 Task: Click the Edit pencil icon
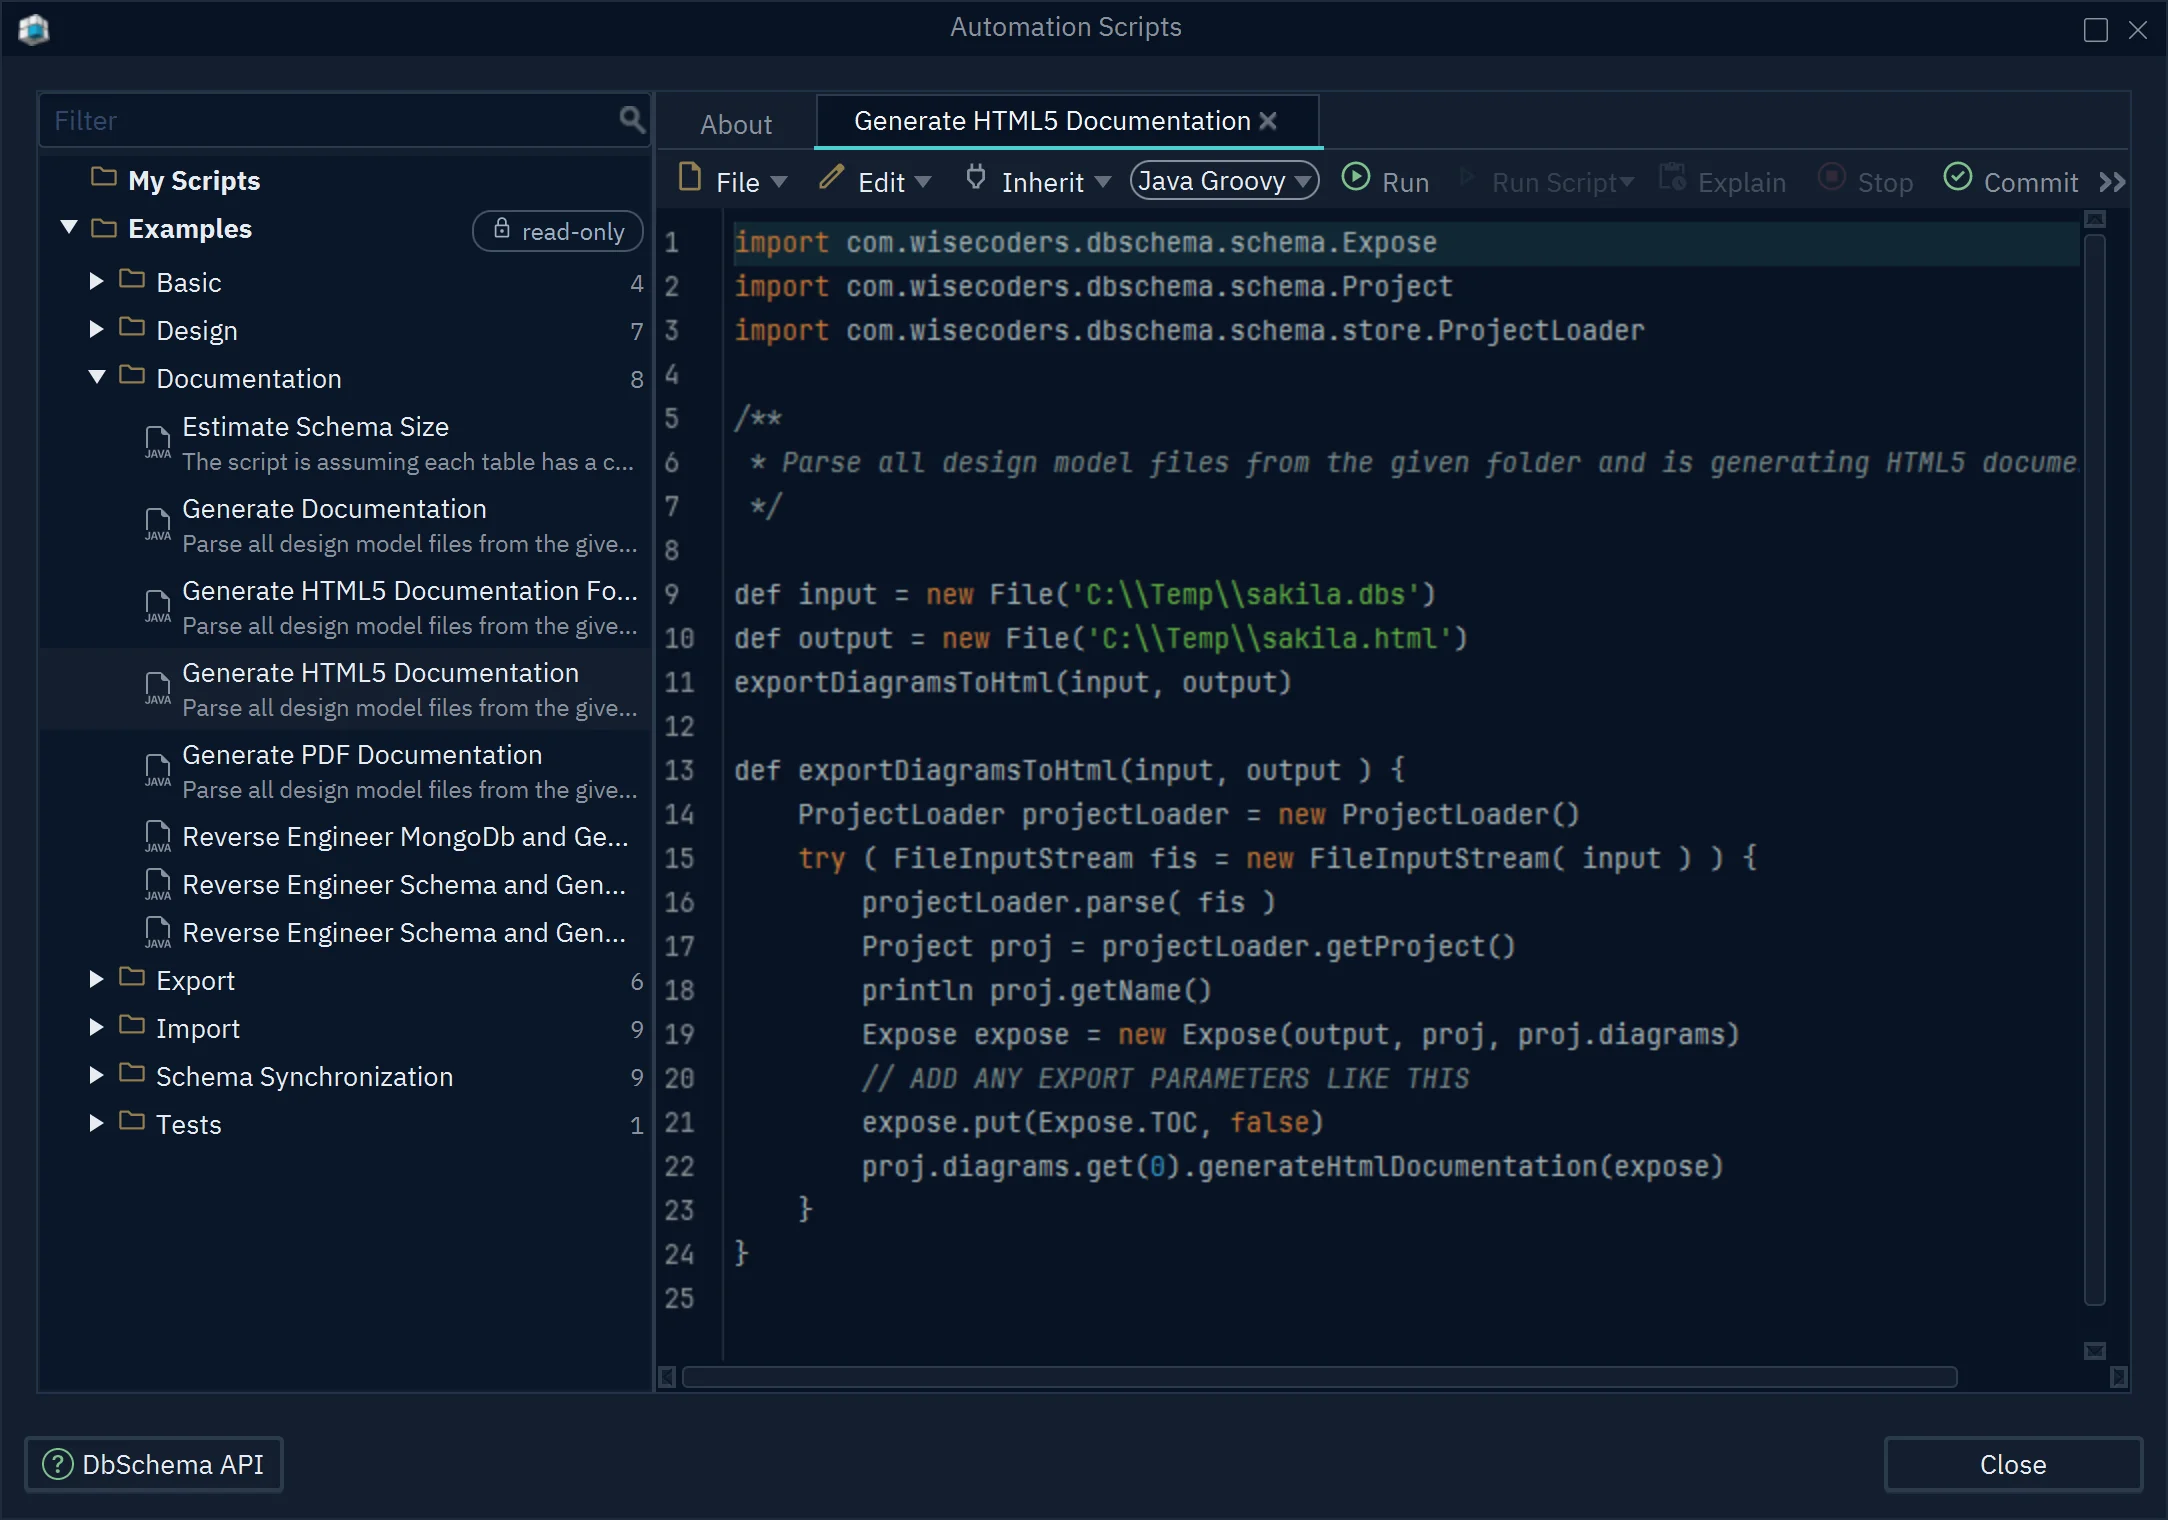coord(832,177)
